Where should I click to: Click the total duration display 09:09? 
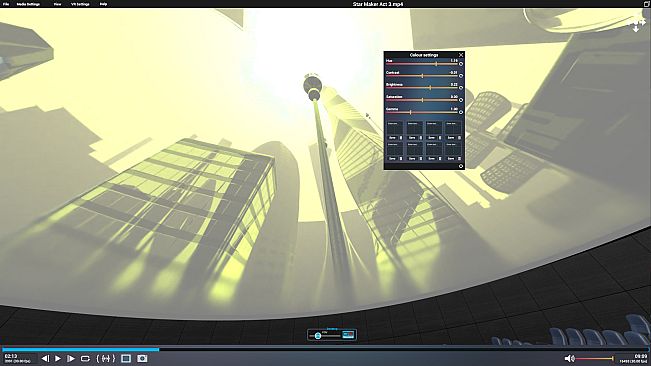click(641, 356)
